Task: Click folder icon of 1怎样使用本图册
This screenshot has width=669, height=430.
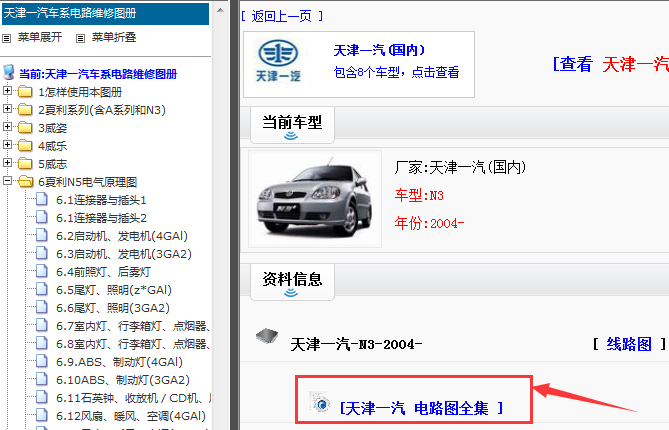Action: click(x=25, y=92)
